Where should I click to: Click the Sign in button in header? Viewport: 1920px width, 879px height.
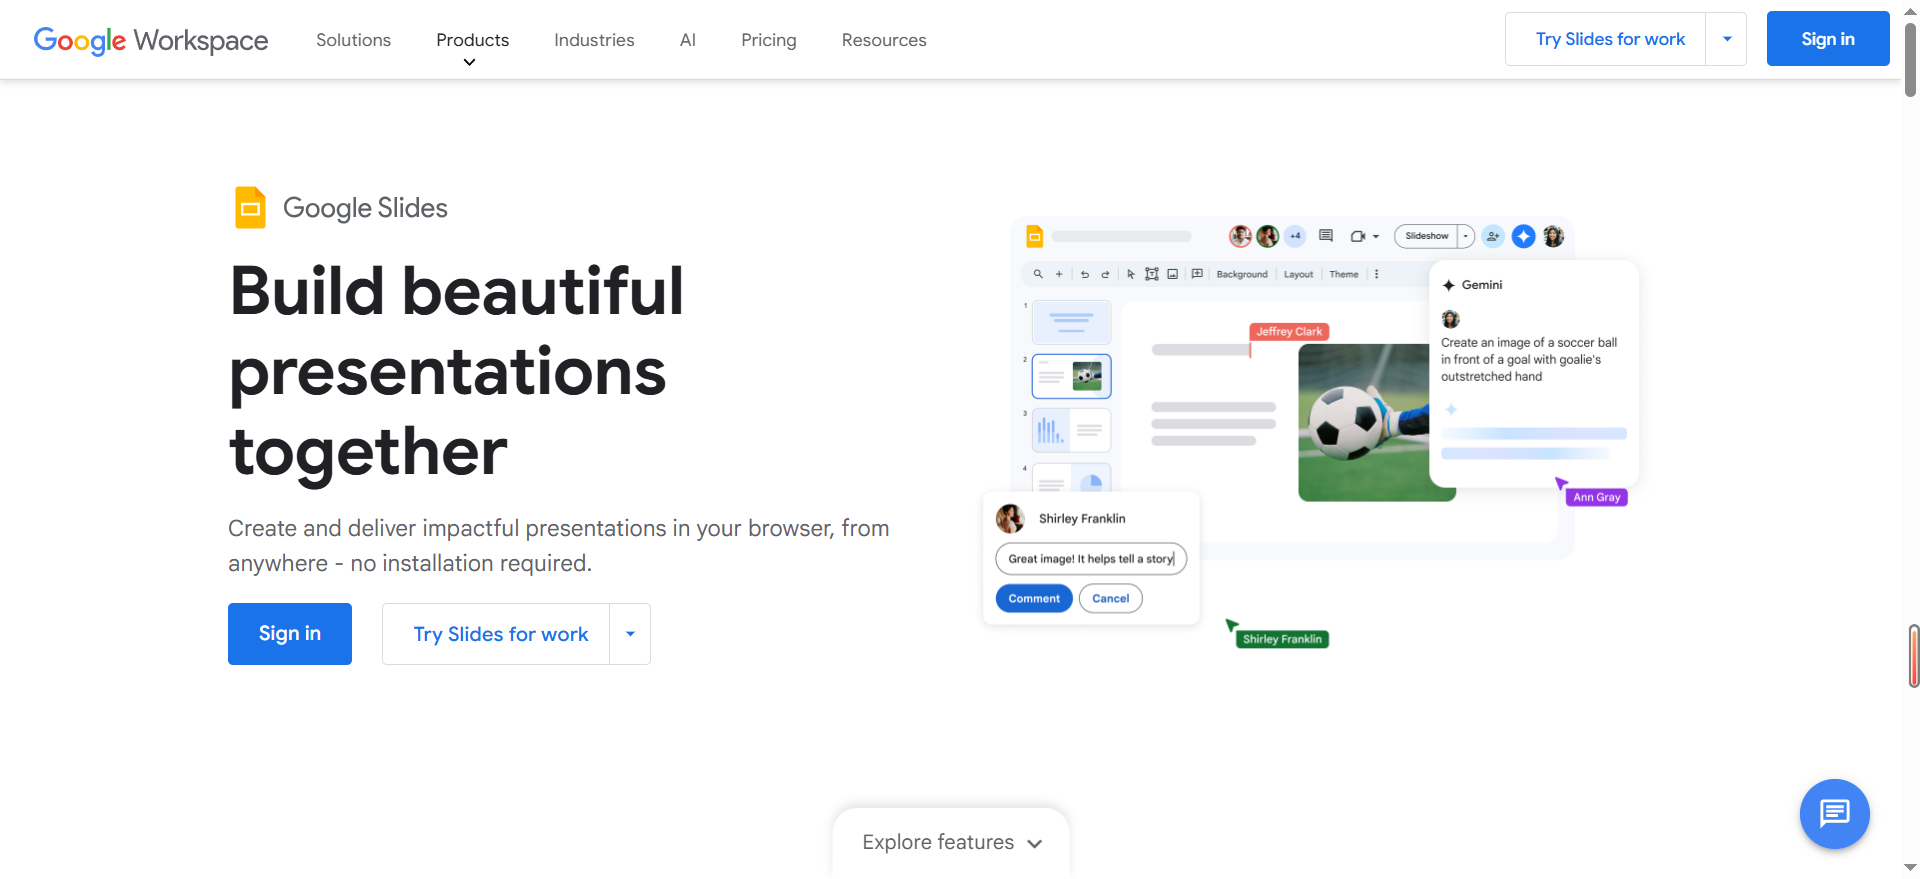click(x=1827, y=39)
